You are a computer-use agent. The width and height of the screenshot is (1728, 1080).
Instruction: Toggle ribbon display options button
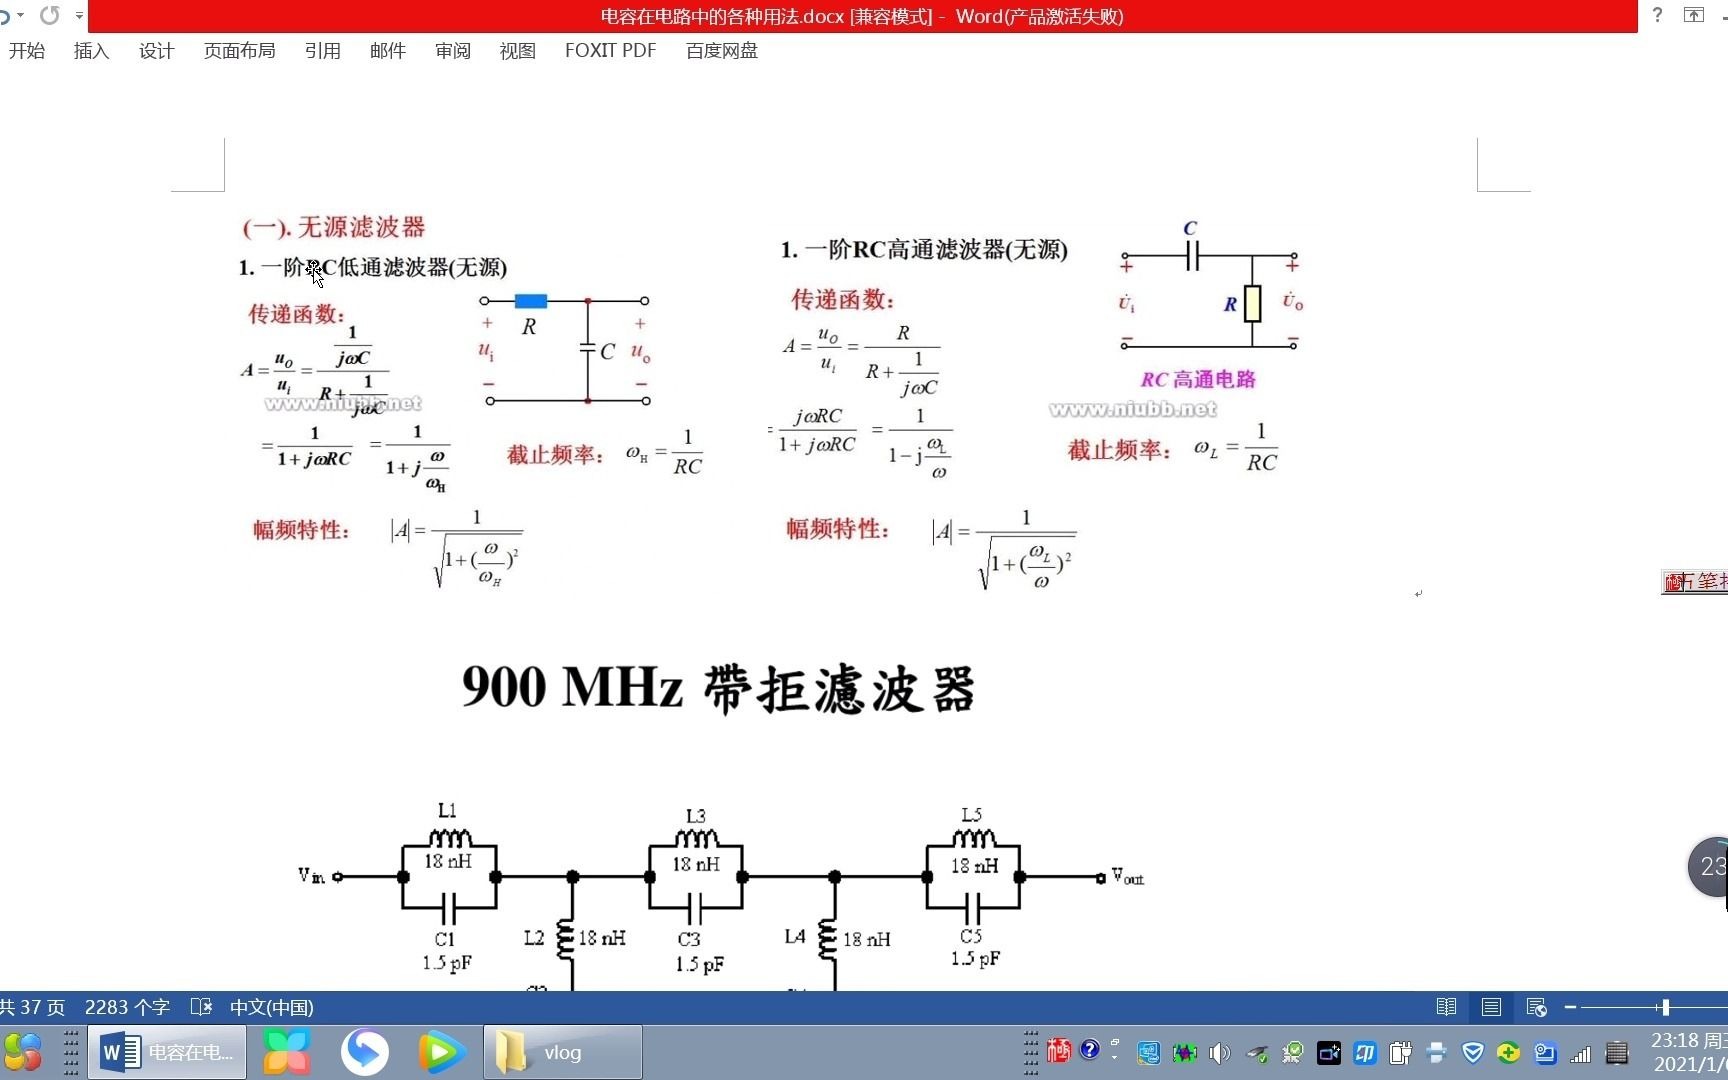point(1693,15)
